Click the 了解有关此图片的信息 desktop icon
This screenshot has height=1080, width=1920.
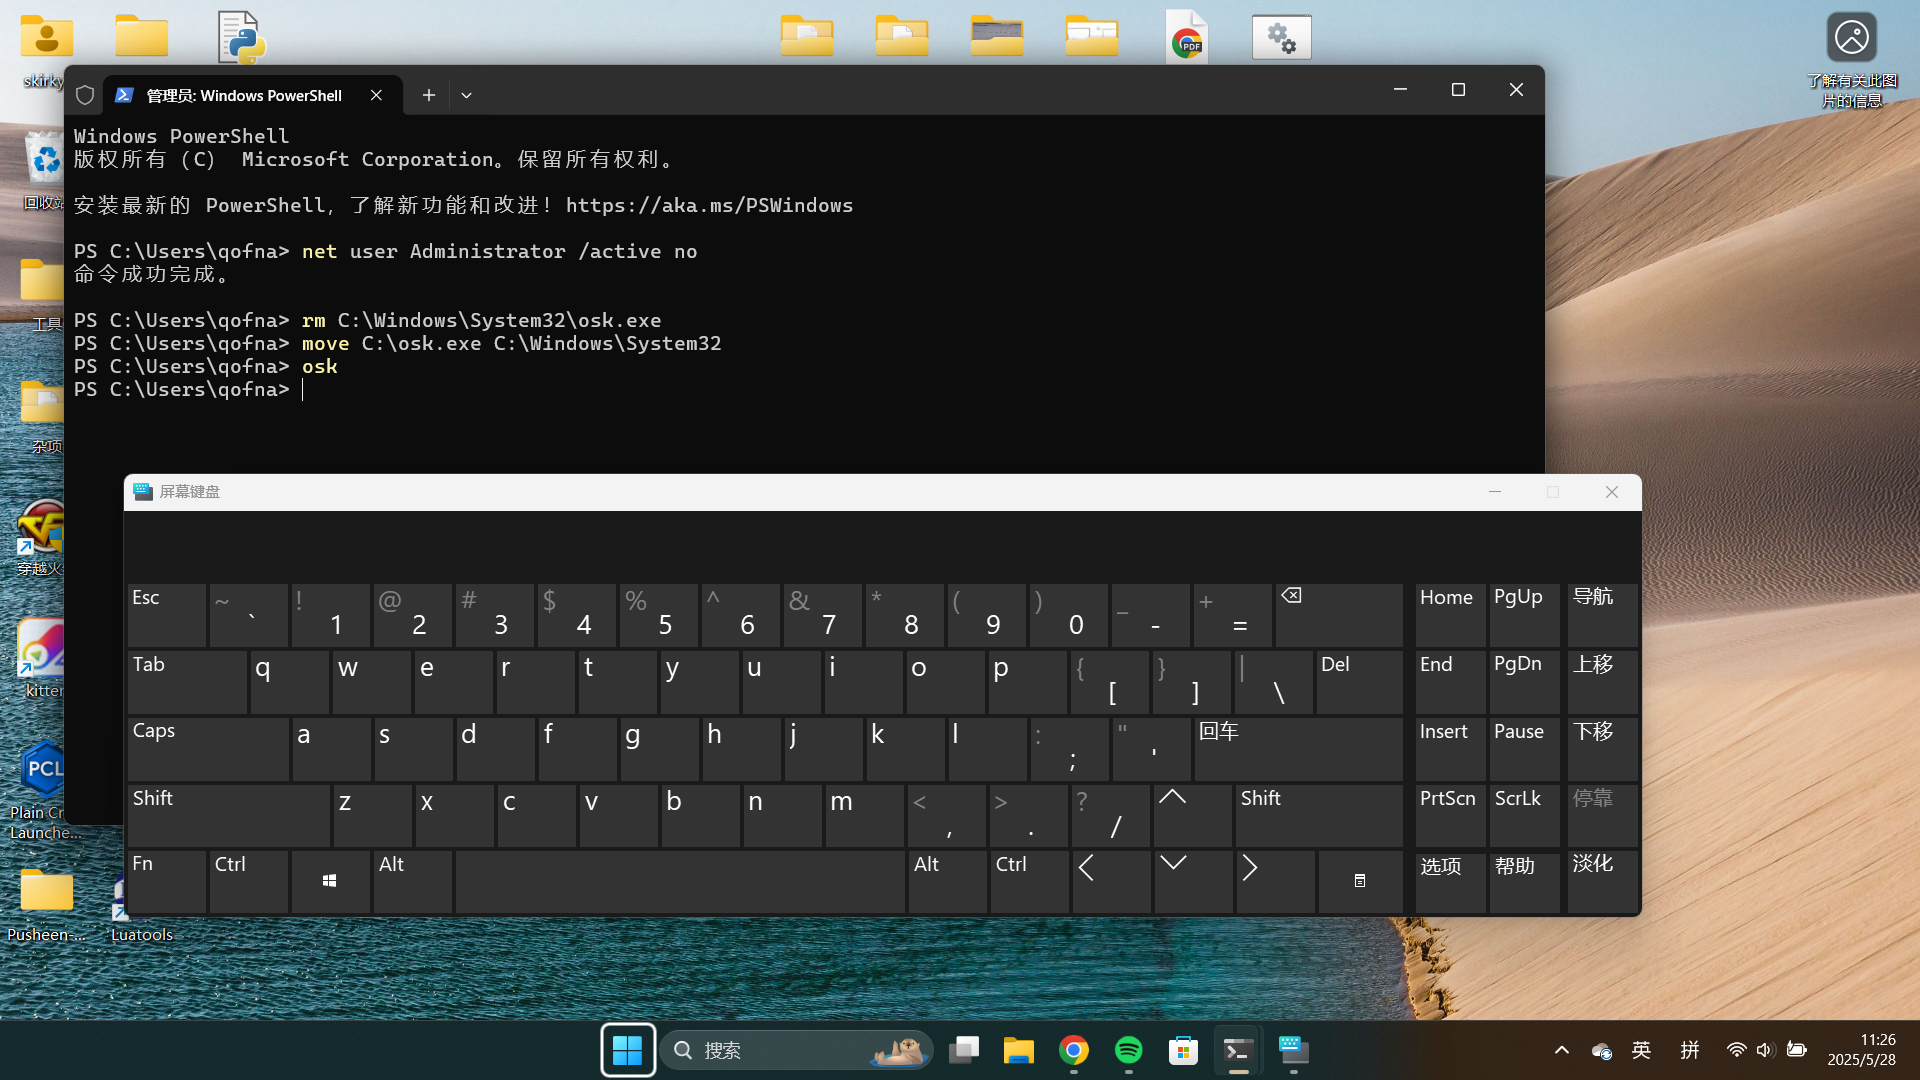[1852, 60]
